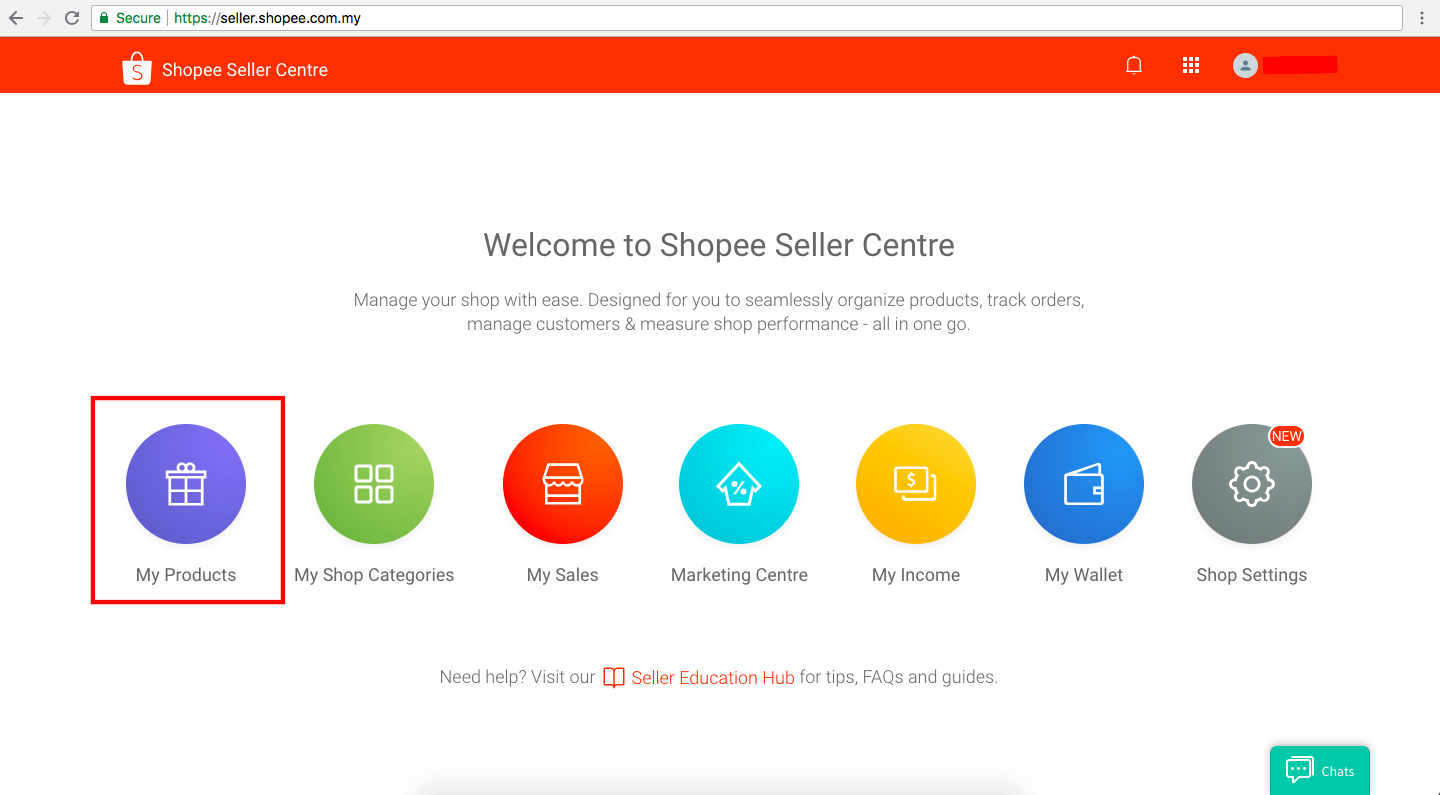
Task: Click the Shopee shopping bag logo
Action: 137,69
